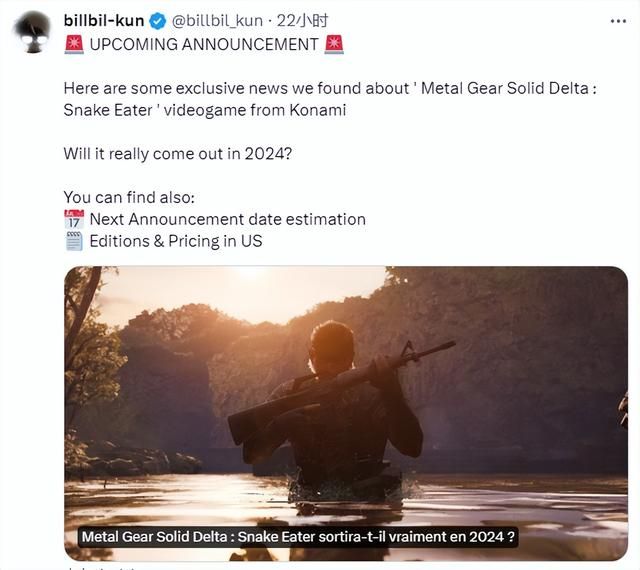Click the 'Will it really come out in 2024?' line
640x570 pixels.
pyautogui.click(x=178, y=154)
